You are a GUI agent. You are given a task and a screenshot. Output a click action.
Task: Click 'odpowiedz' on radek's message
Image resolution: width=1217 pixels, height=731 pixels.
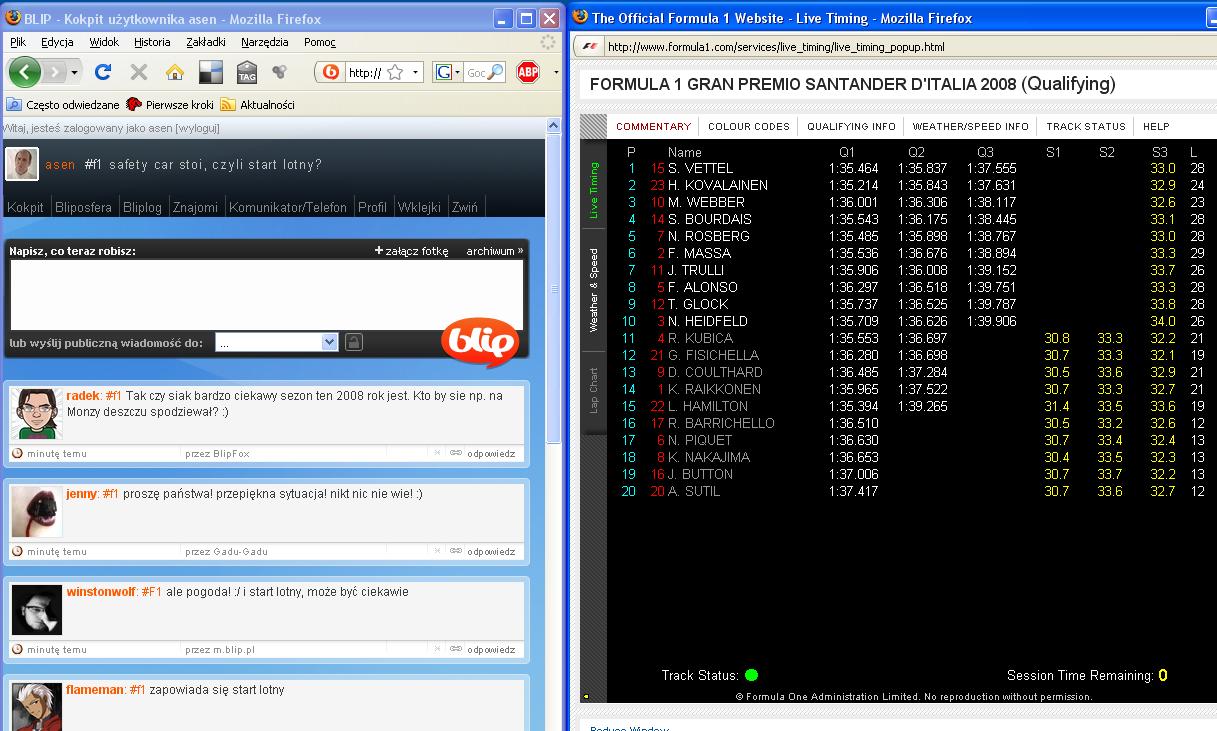490,454
